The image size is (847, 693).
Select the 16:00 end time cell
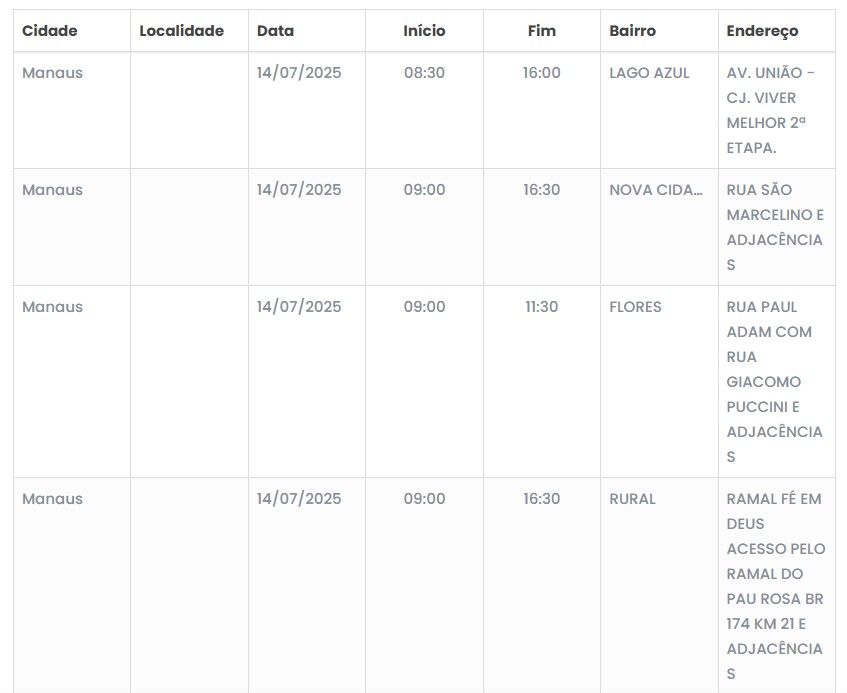(541, 73)
